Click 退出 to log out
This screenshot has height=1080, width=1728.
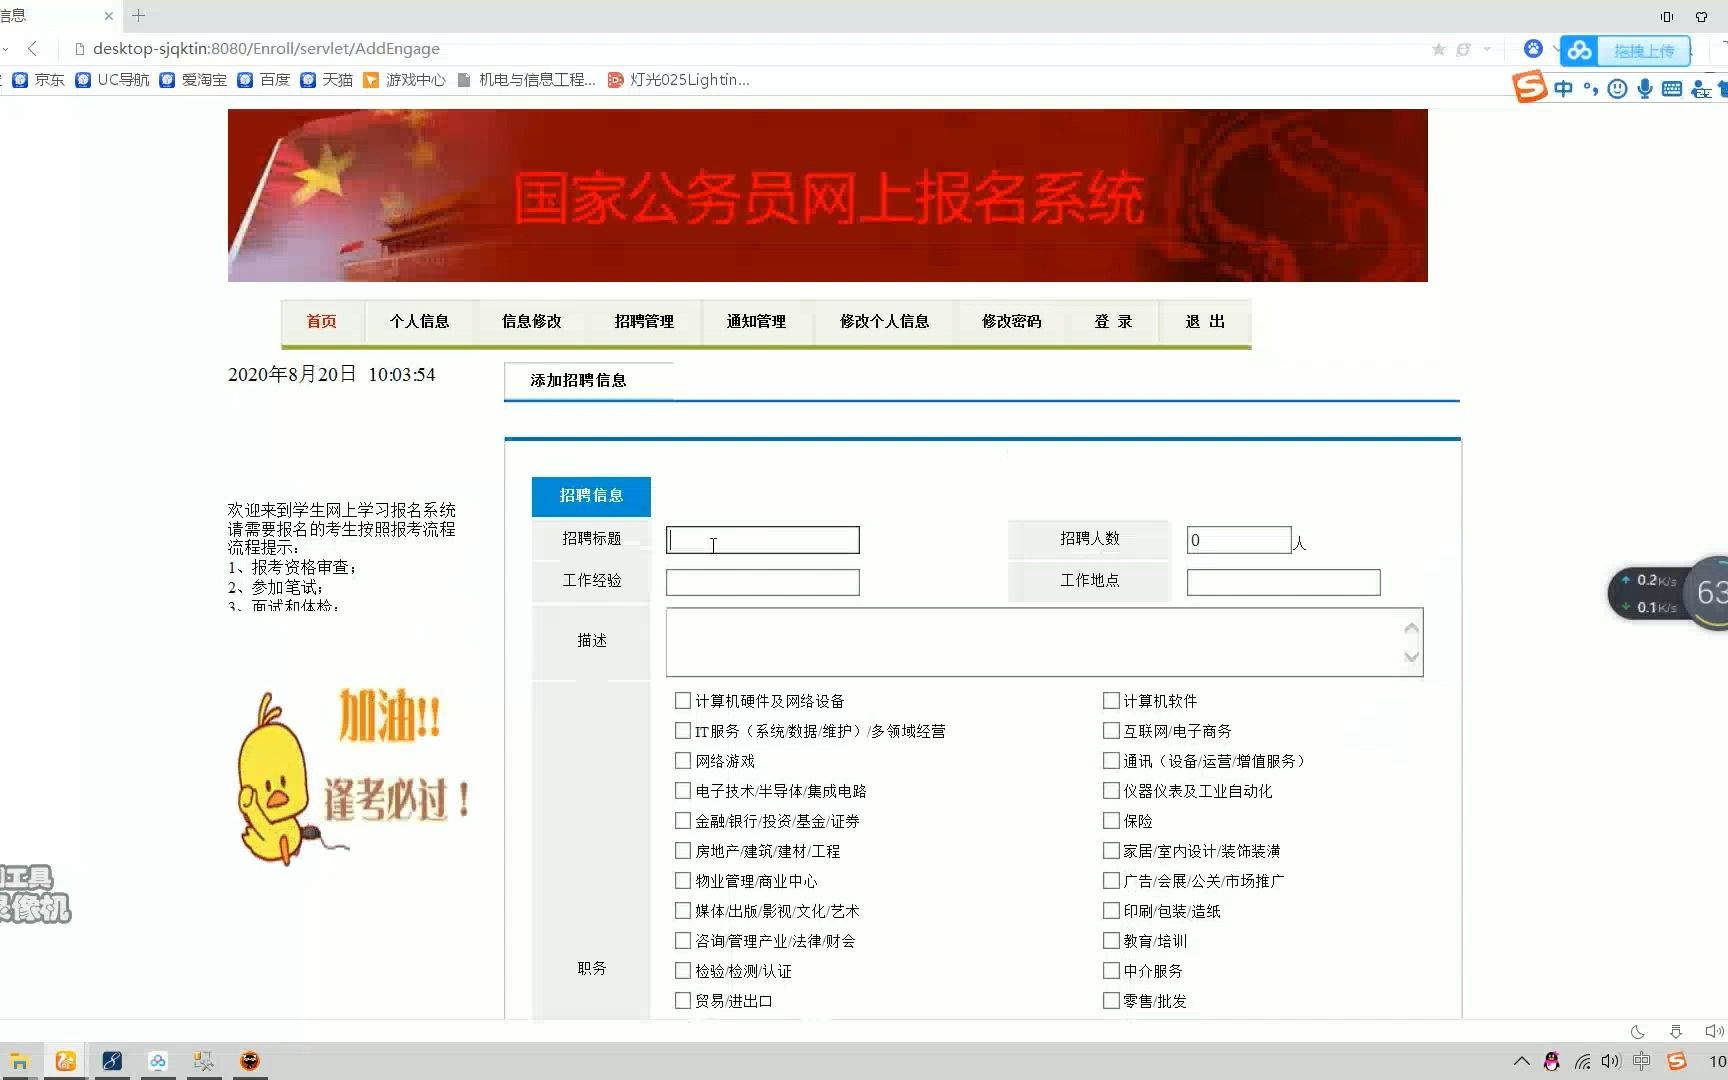[x=1203, y=322]
